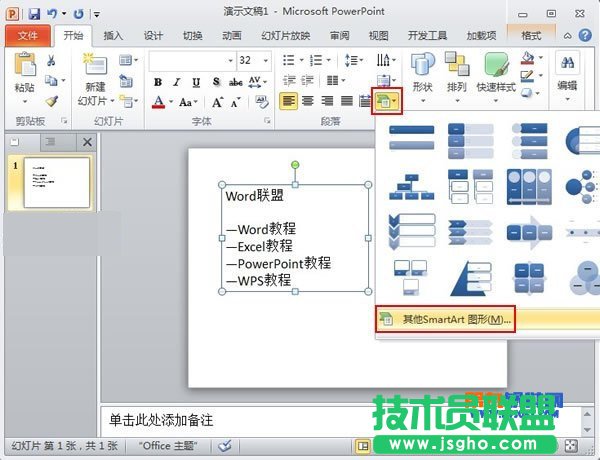The width and height of the screenshot is (600, 460).
Task: Click the Save icon in quick access toolbar
Action: (x=34, y=14)
